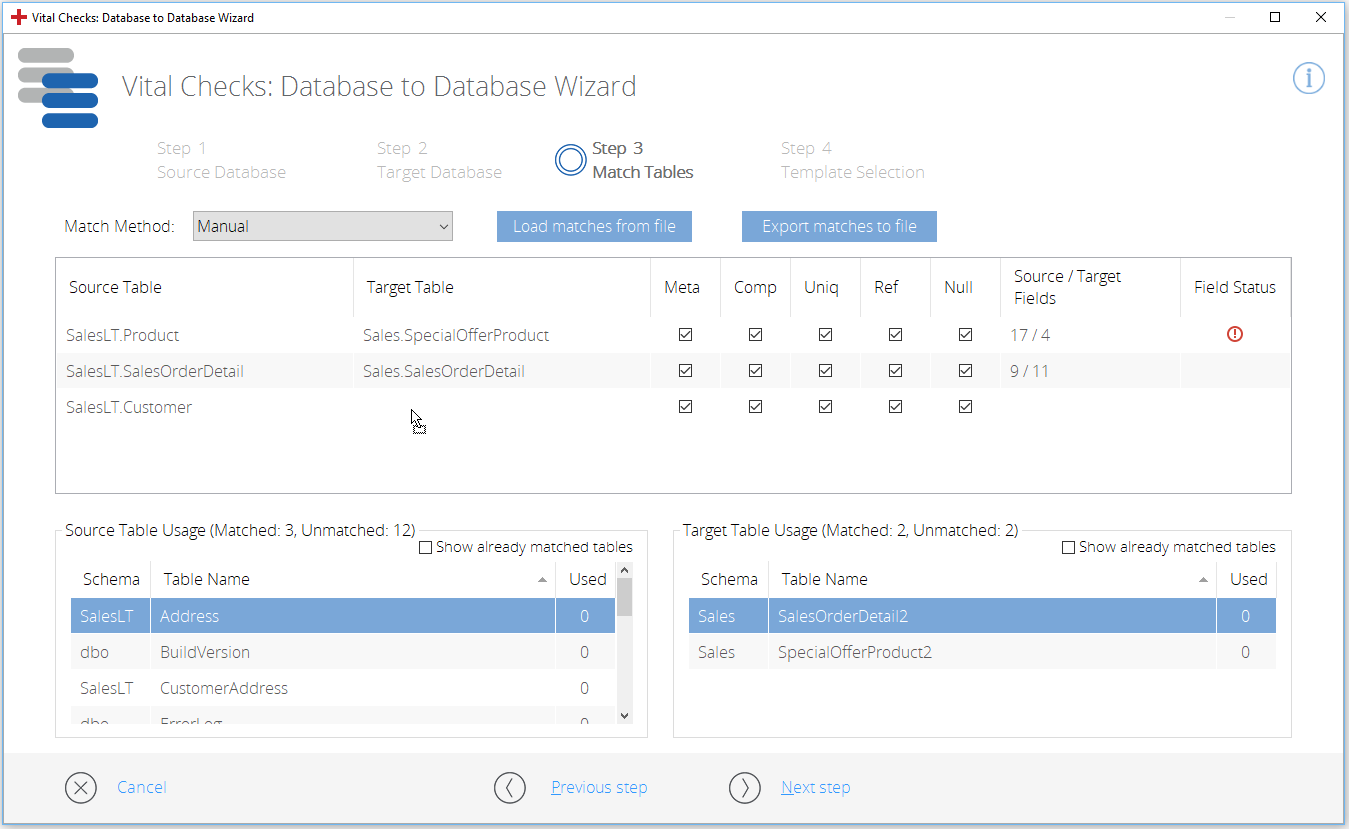Enable Show already matched tables for source
The height and width of the screenshot is (829, 1349).
(426, 547)
